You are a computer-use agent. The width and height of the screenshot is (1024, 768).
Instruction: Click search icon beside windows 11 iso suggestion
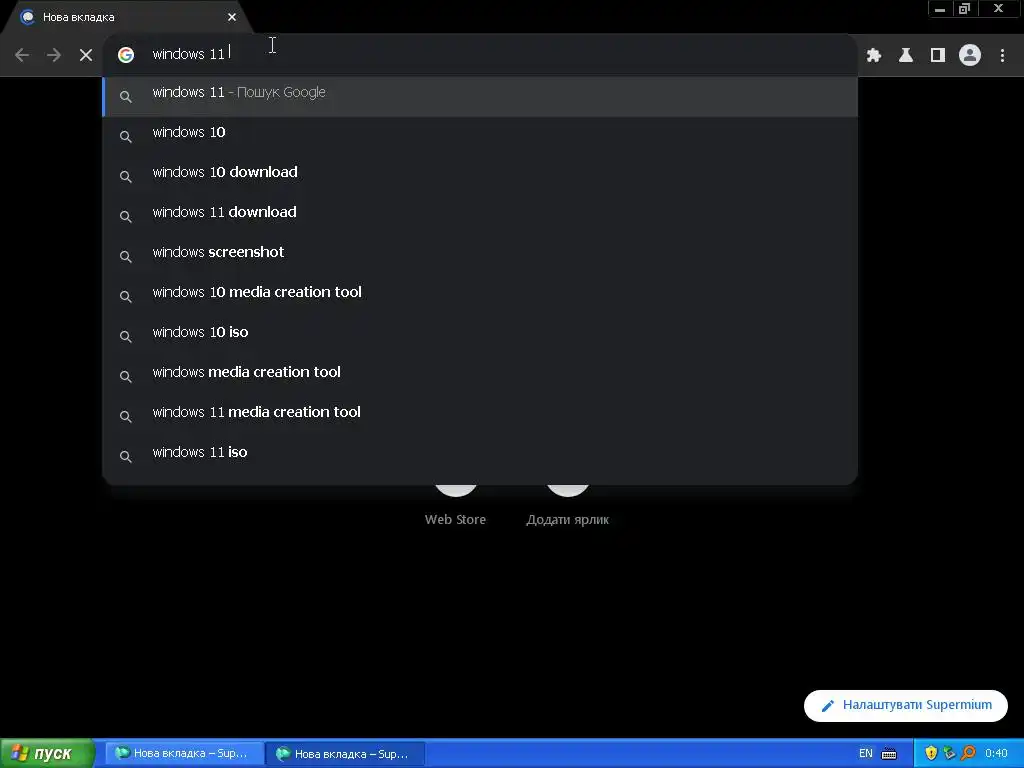click(126, 456)
